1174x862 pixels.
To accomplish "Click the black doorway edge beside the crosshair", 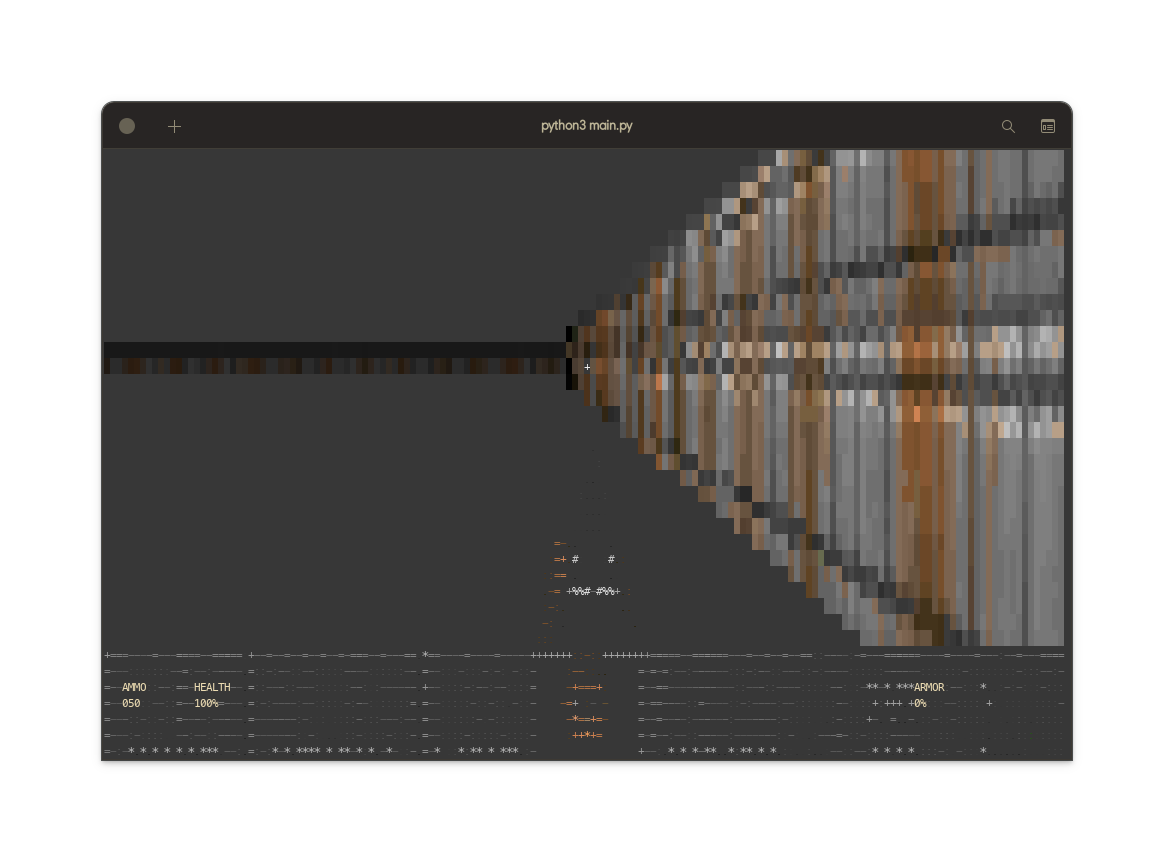I will click(x=569, y=358).
